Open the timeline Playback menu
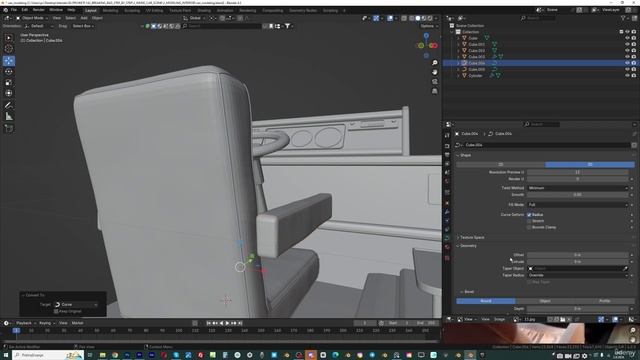 pyautogui.click(x=25, y=323)
